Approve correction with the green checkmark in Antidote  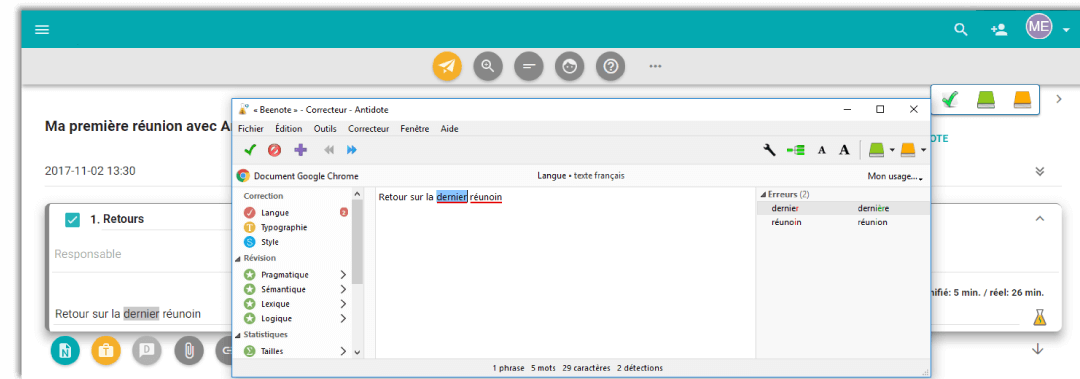click(250, 150)
